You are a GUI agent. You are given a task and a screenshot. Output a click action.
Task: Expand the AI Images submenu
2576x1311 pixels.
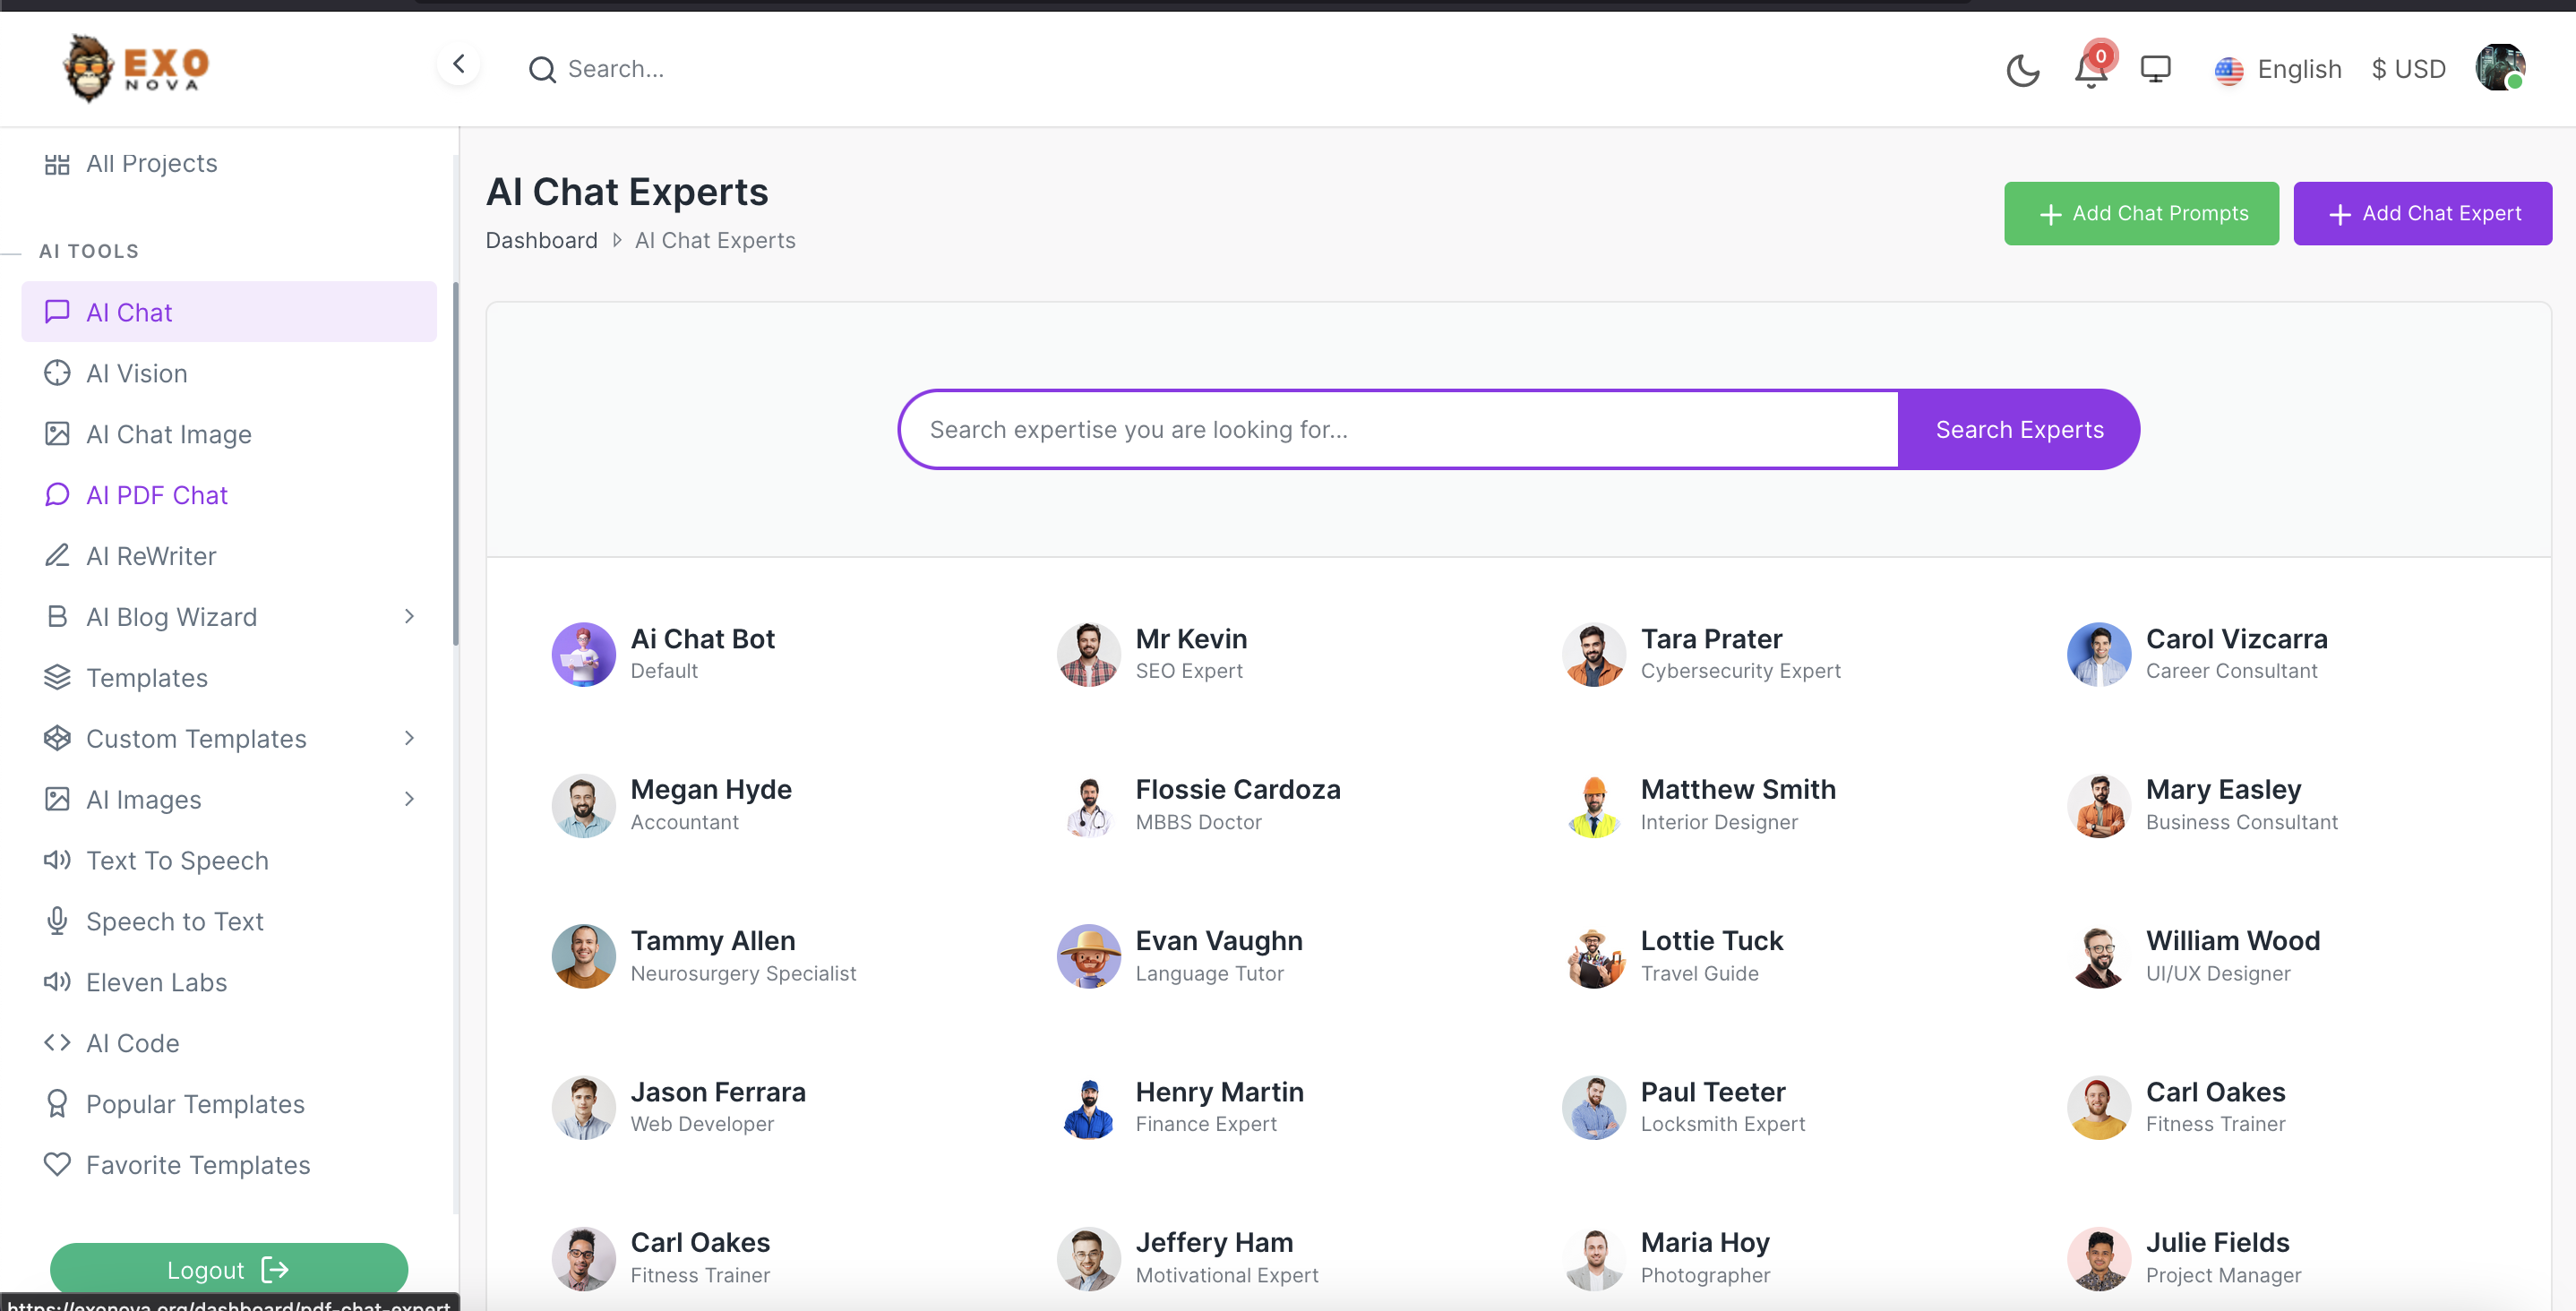pos(408,799)
